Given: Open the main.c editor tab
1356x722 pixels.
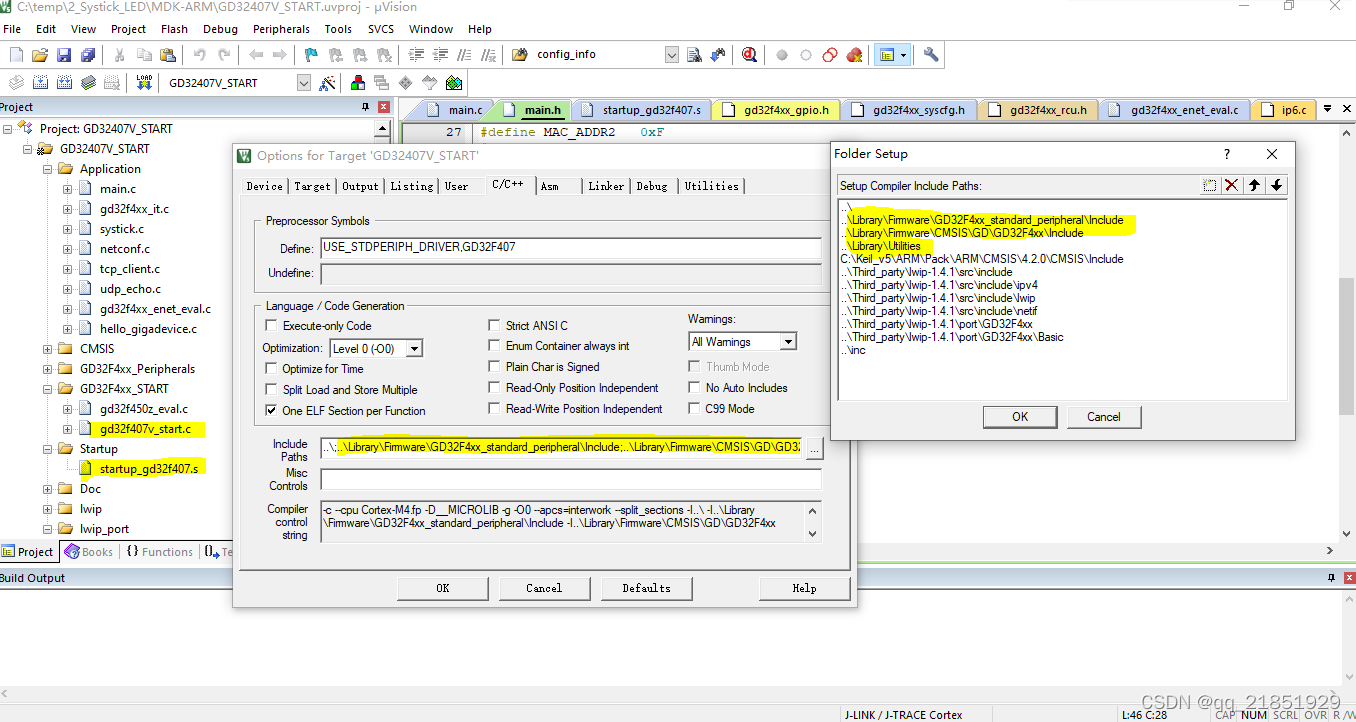Looking at the screenshot, I should tap(457, 110).
